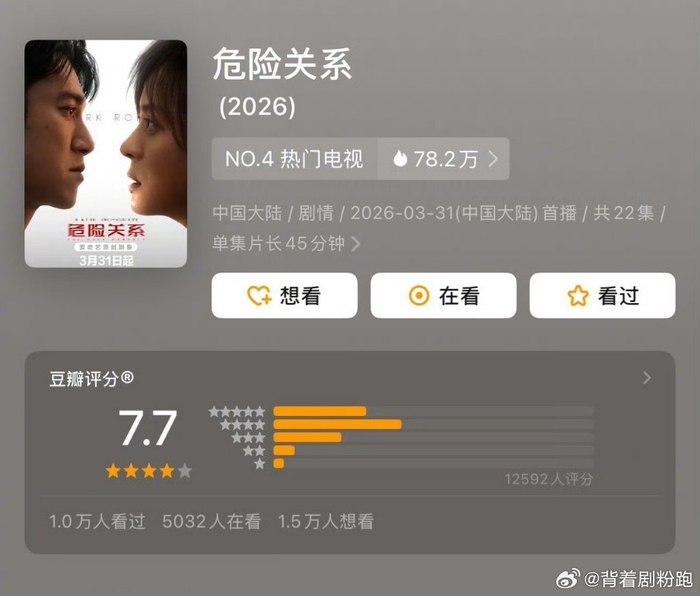Viewport: 700px width, 596px height.
Task: Tap the star icon on 看过
Action: (x=578, y=296)
